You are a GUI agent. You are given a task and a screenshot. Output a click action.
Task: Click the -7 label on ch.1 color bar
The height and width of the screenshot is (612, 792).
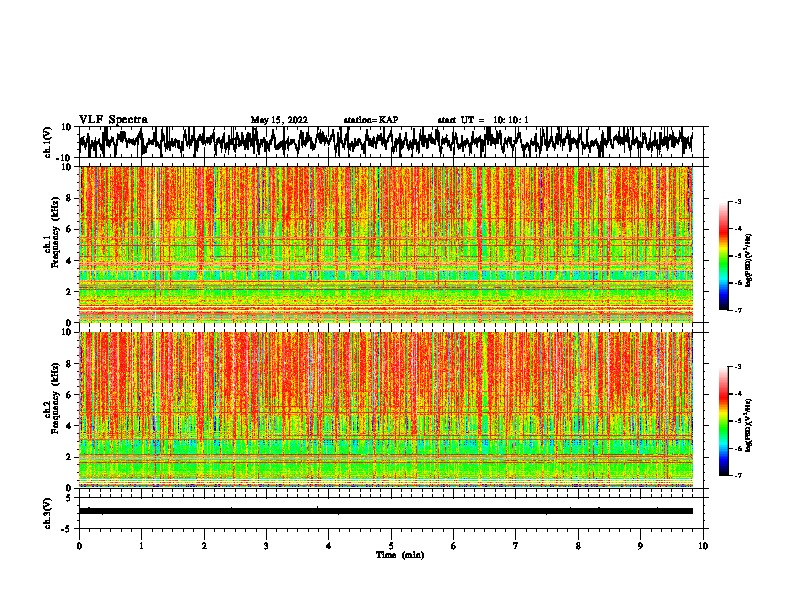click(x=737, y=310)
